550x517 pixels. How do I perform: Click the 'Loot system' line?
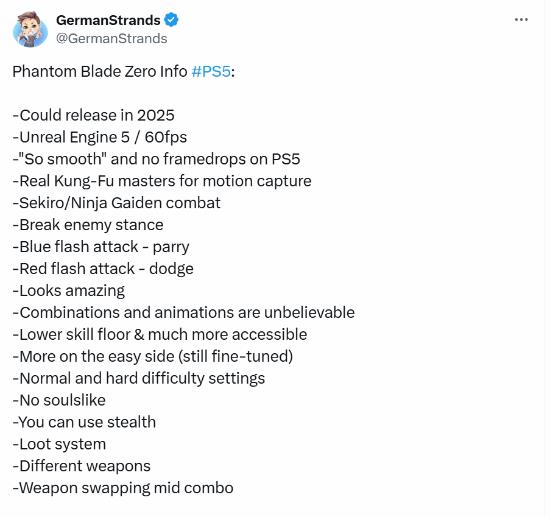click(x=59, y=444)
